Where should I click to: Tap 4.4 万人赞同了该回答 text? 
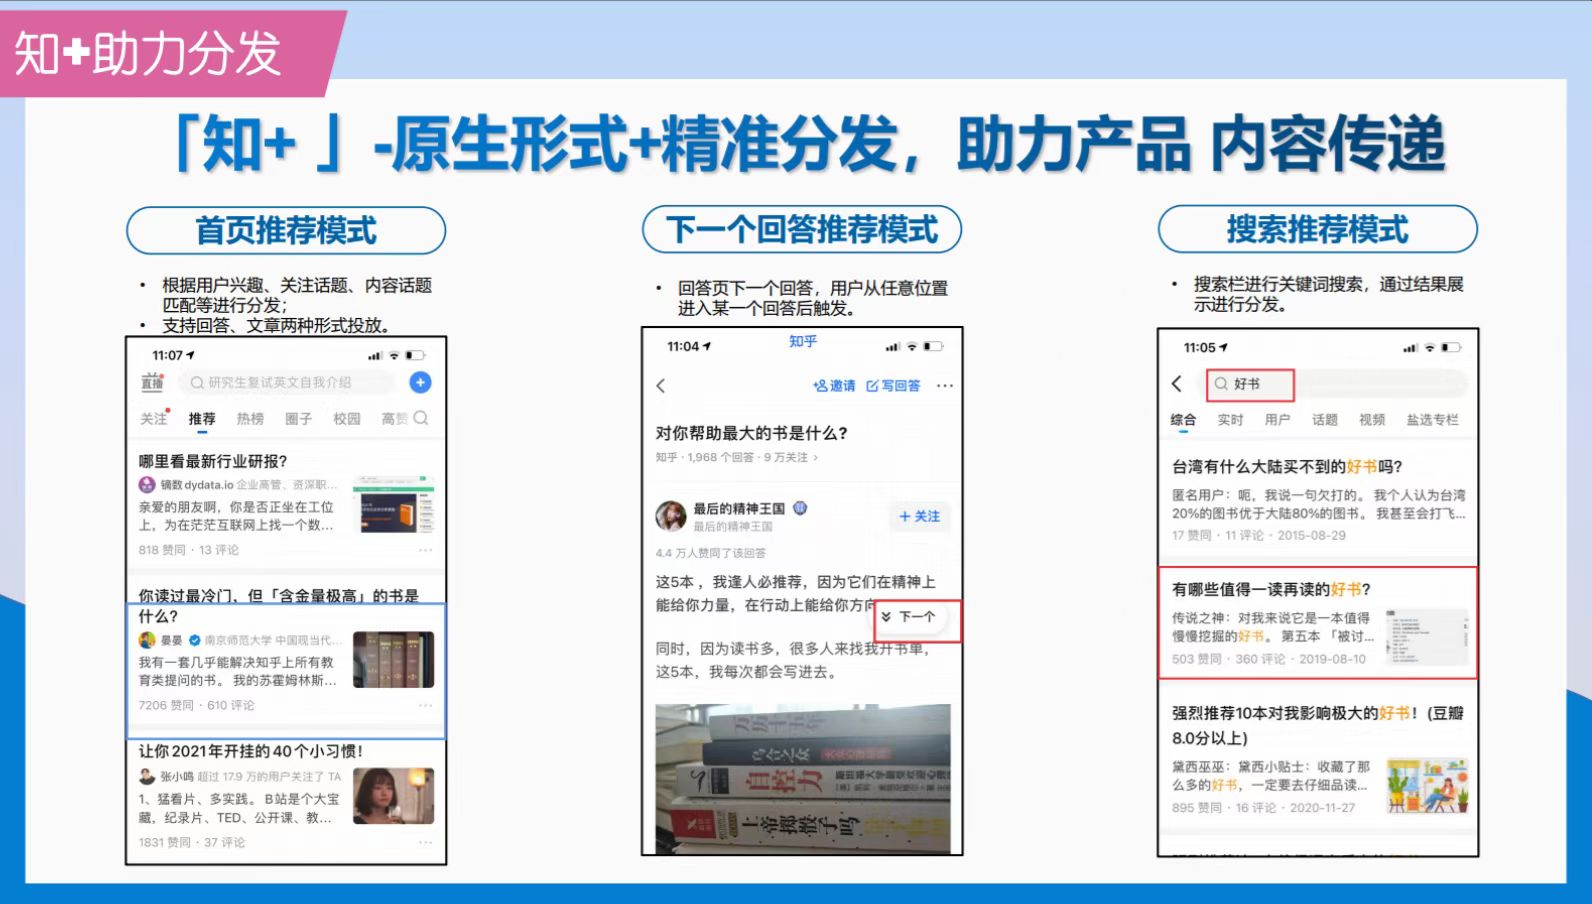point(711,553)
